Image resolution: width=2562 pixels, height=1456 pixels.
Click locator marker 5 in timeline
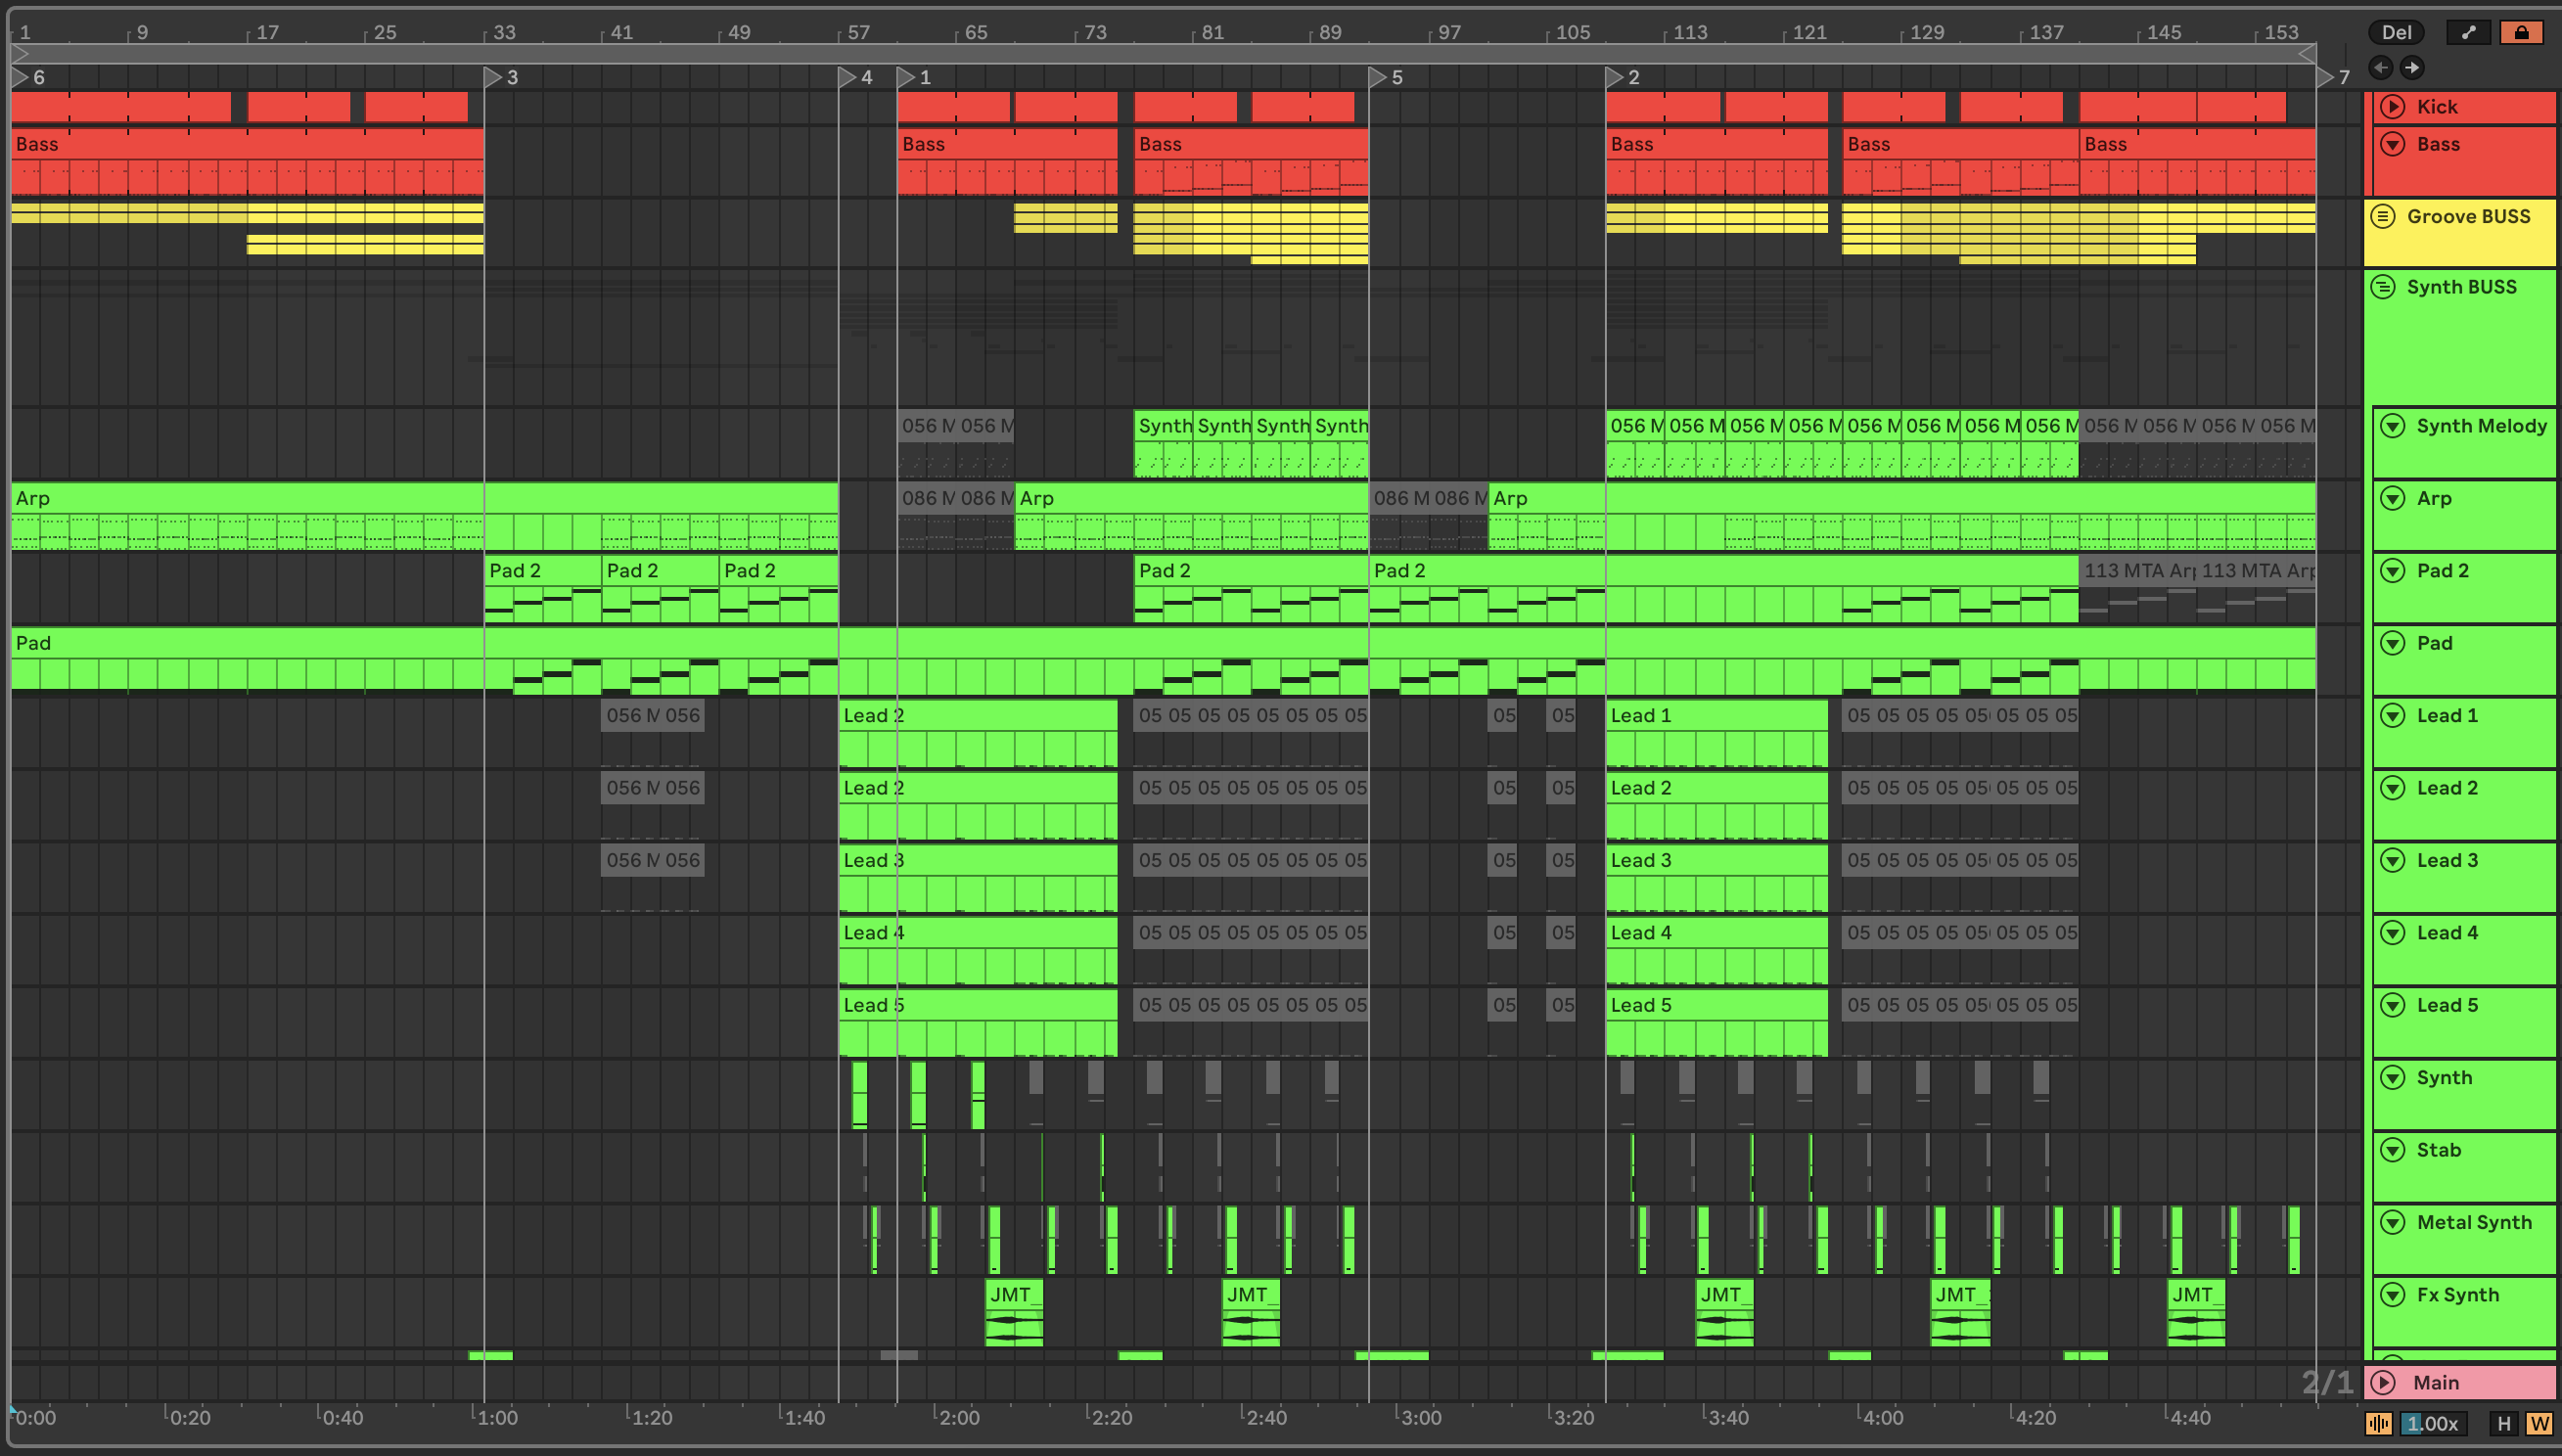[x=1378, y=77]
